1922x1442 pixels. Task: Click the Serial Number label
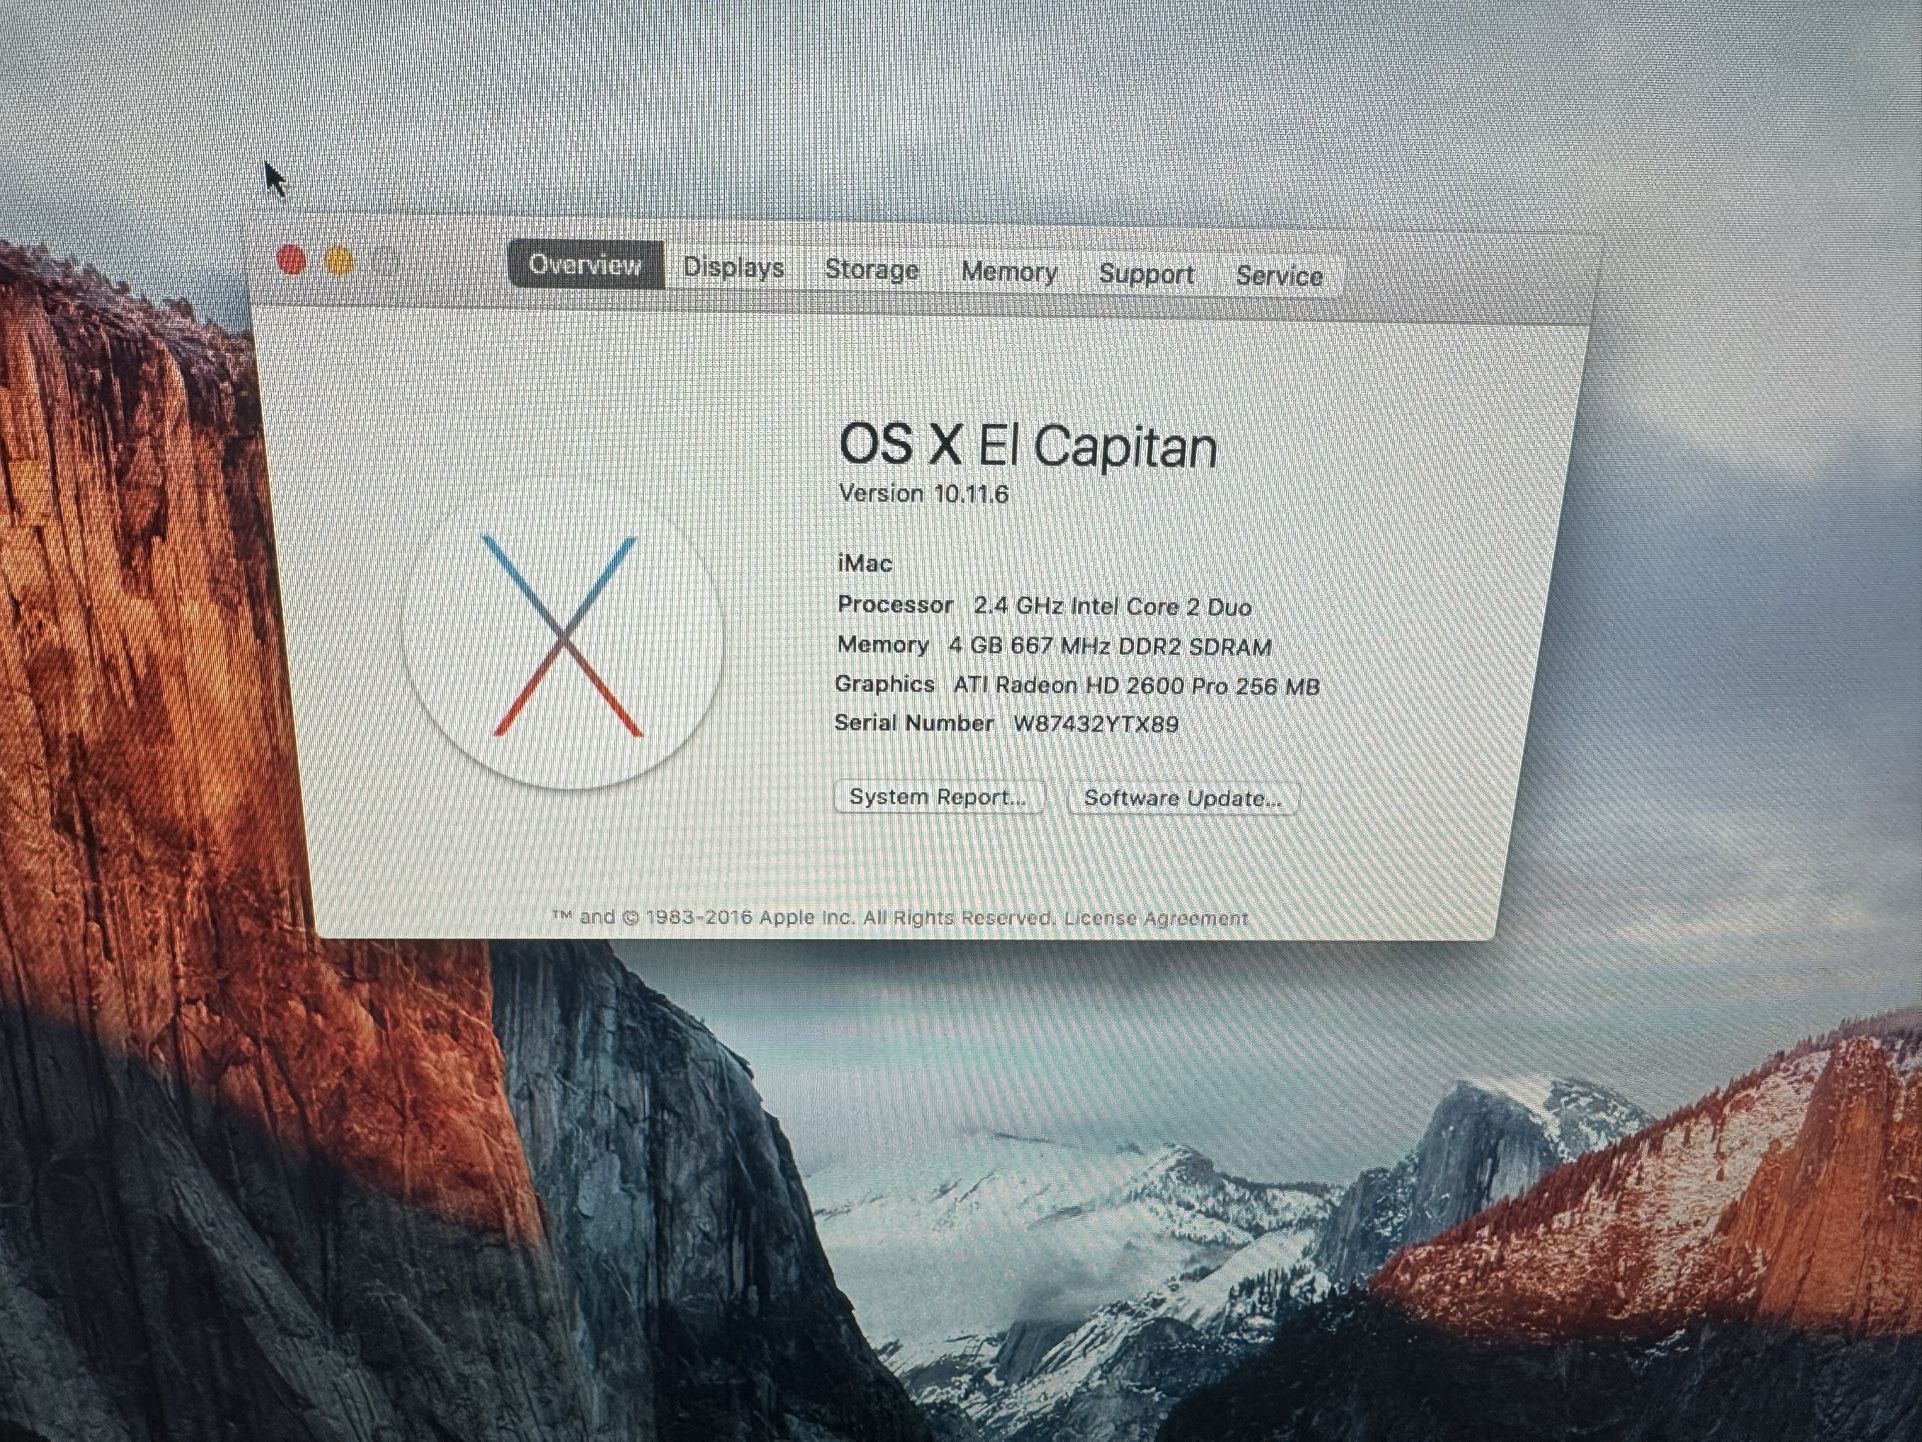tap(913, 723)
